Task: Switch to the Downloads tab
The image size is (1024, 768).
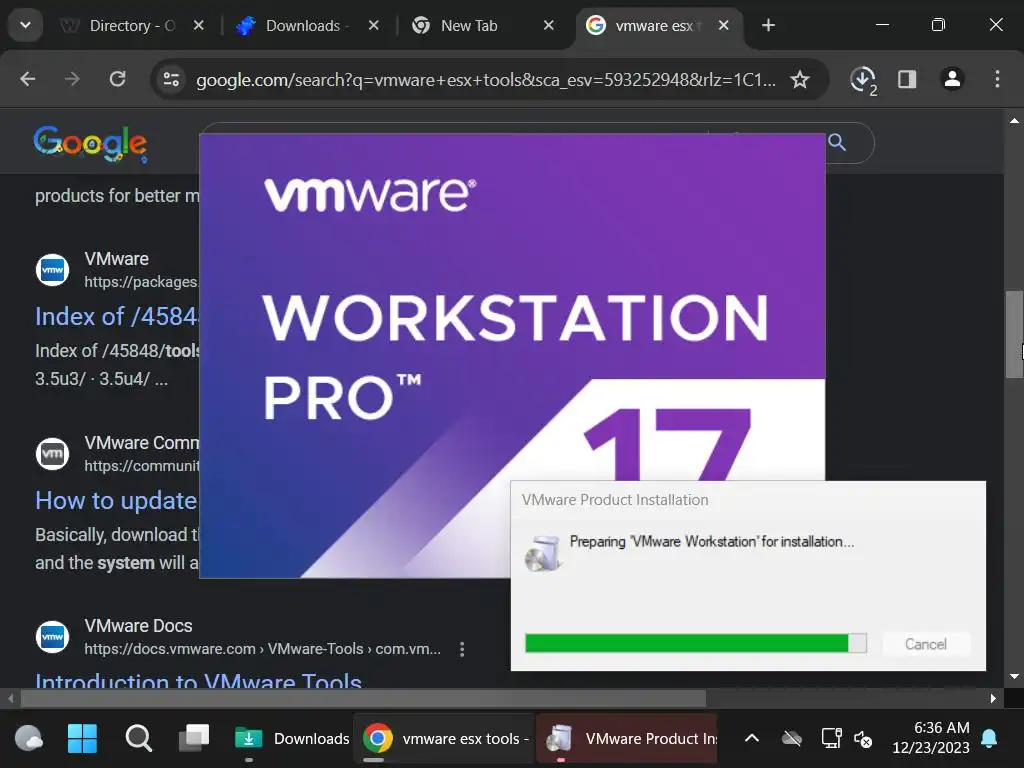Action: (x=307, y=25)
